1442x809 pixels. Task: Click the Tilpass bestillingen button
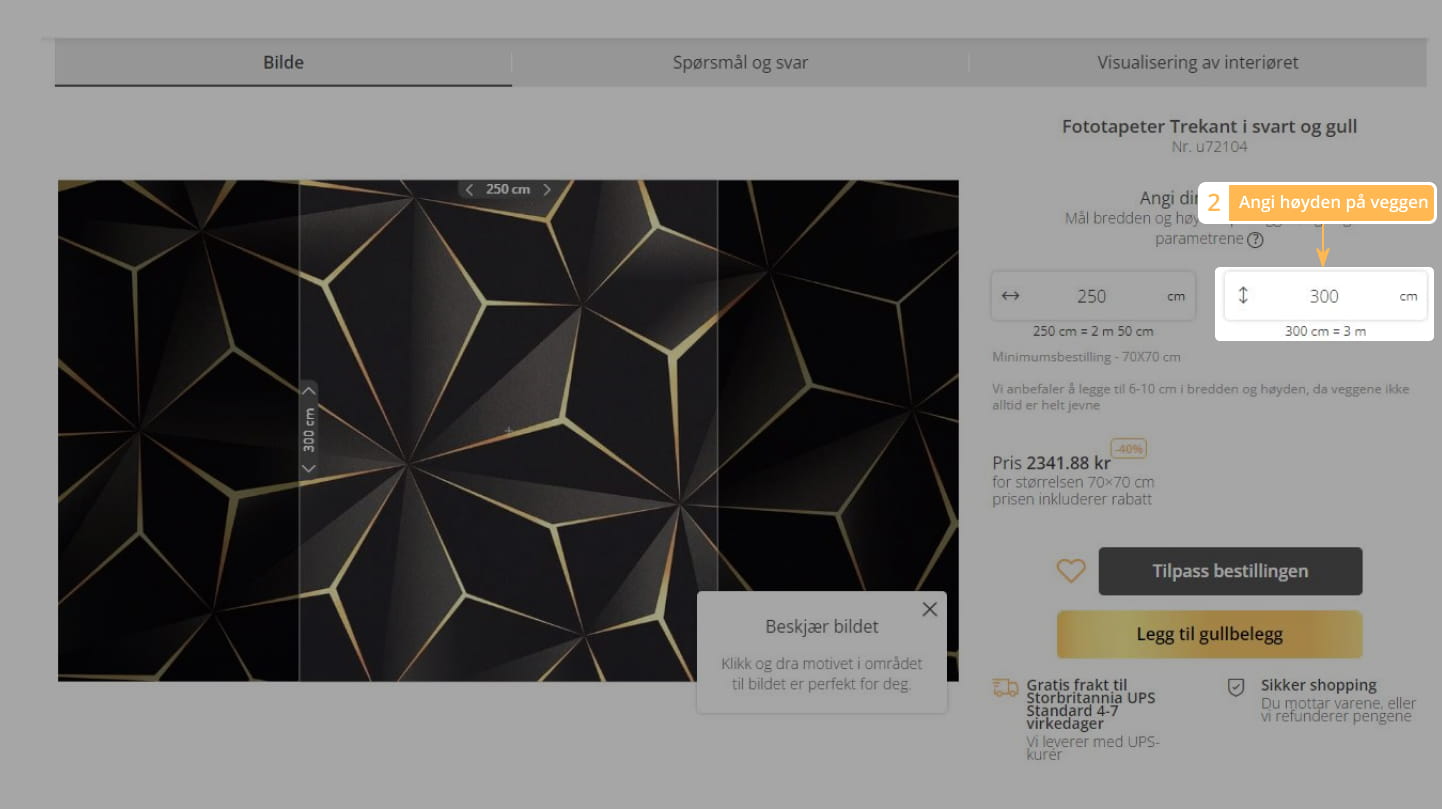(x=1230, y=571)
